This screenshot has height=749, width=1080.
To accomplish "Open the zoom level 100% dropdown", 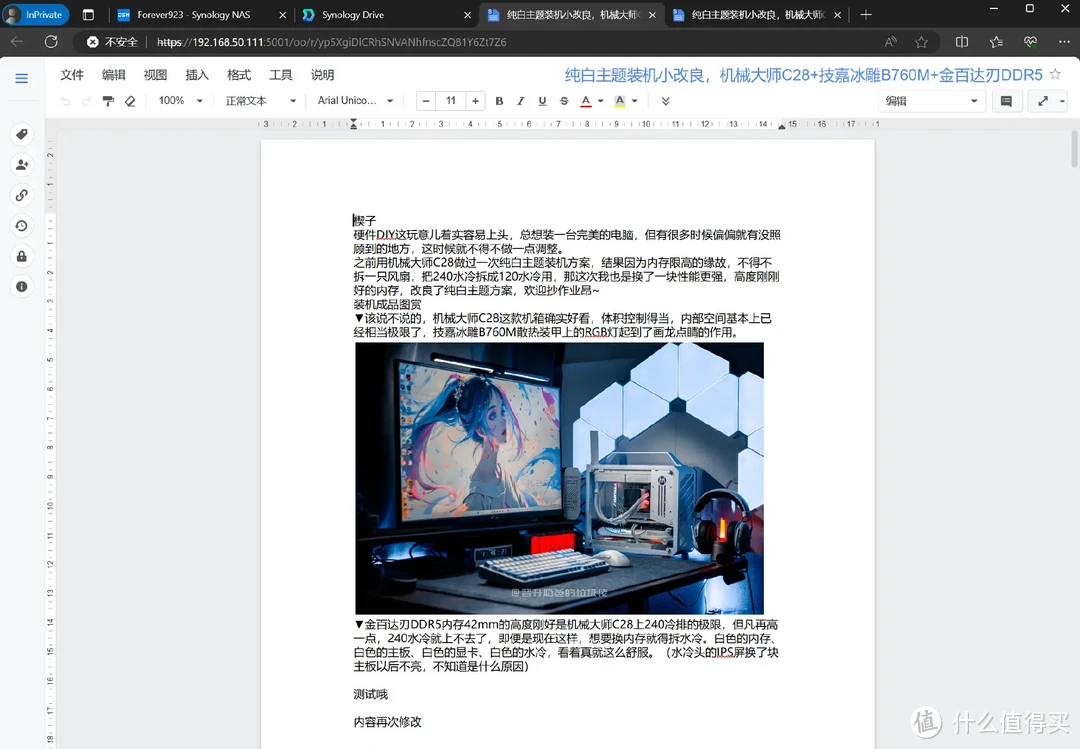I will [180, 100].
